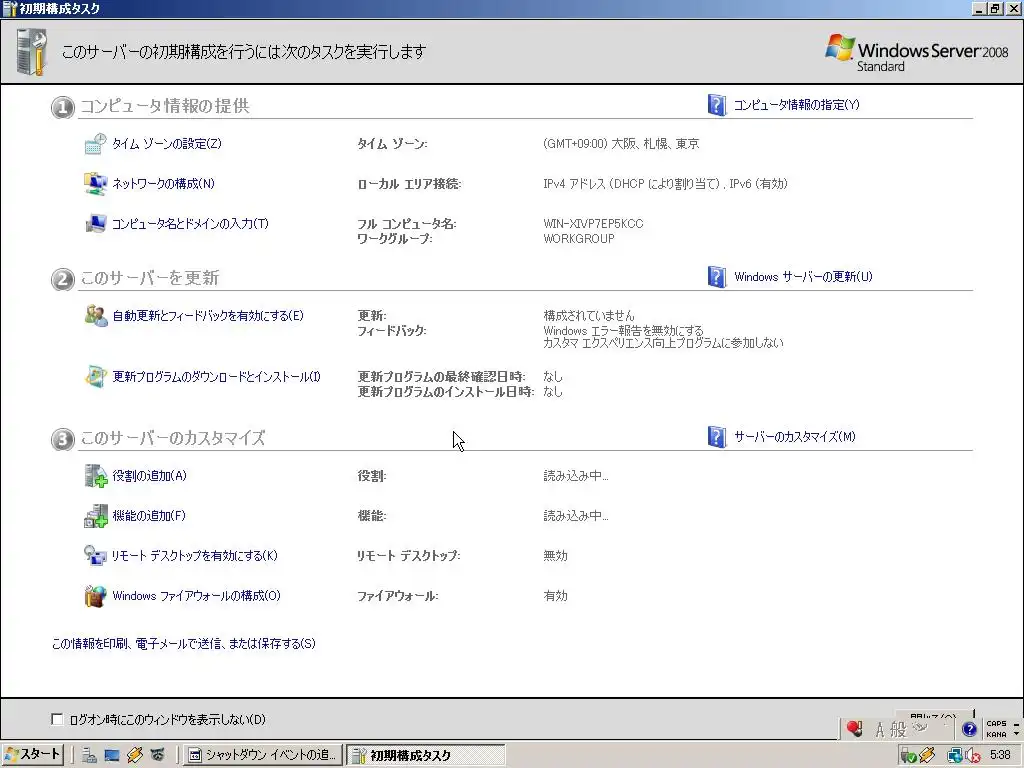Click the このサーバーのカスタマイズ section heading
Viewport: 1024px width, 768px height.
172,438
